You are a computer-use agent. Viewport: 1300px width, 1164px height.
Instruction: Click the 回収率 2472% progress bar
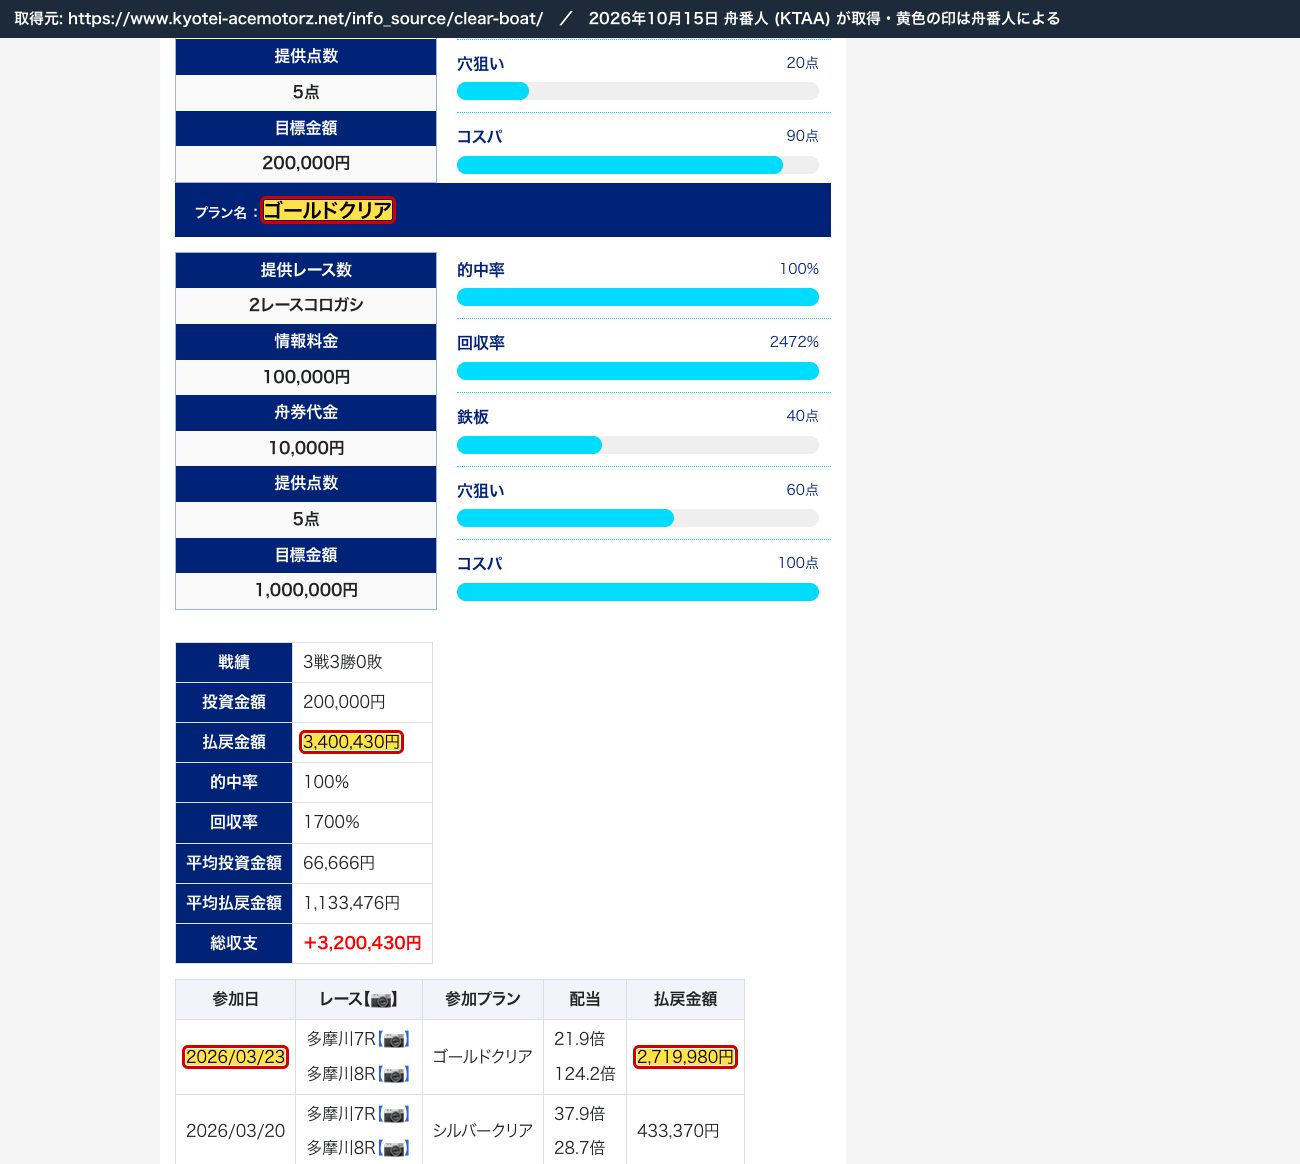638,371
